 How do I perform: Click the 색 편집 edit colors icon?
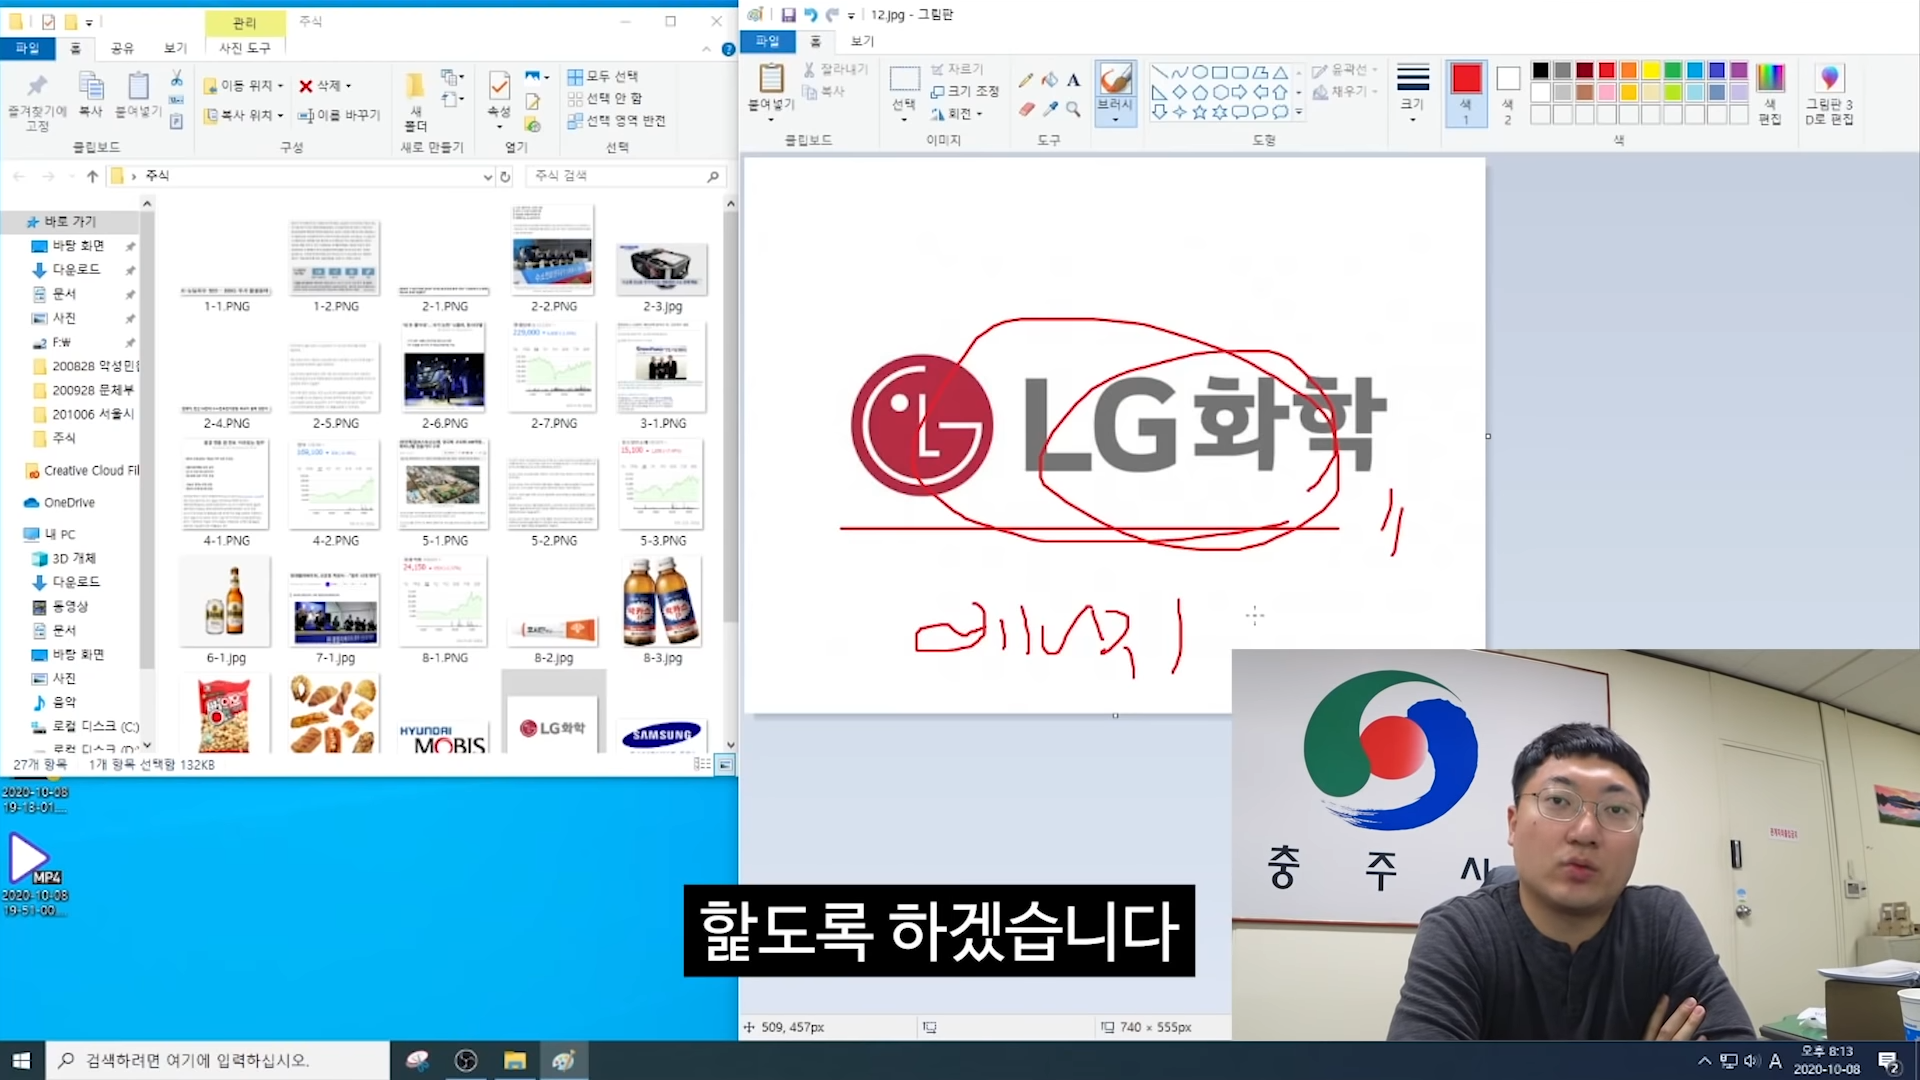coord(1770,78)
